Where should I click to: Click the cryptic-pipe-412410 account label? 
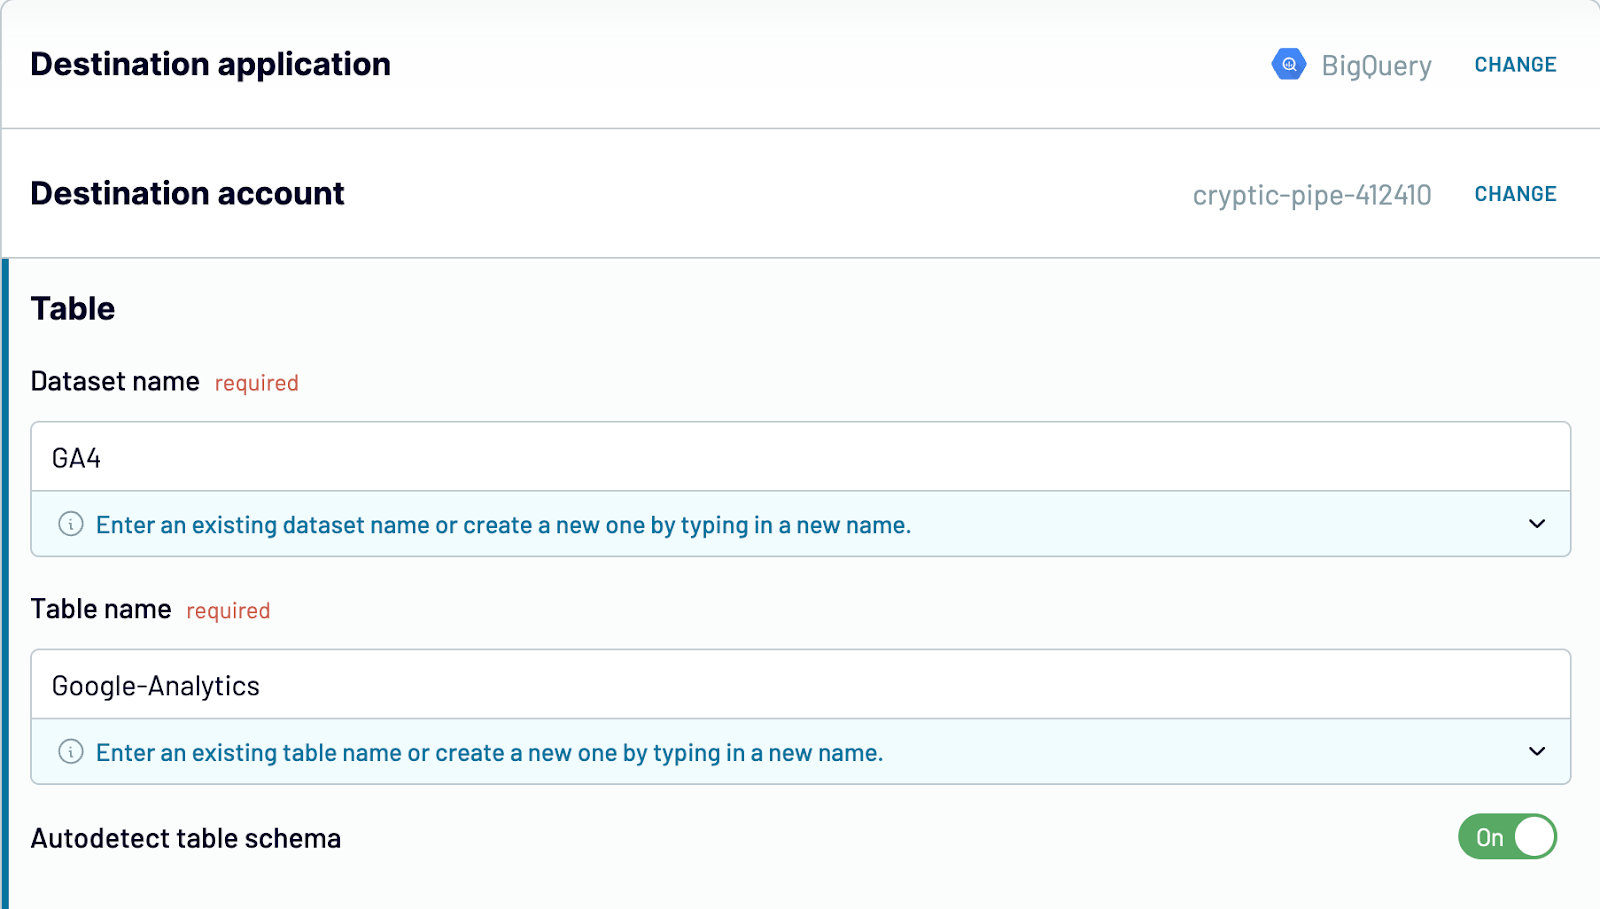pyautogui.click(x=1312, y=195)
